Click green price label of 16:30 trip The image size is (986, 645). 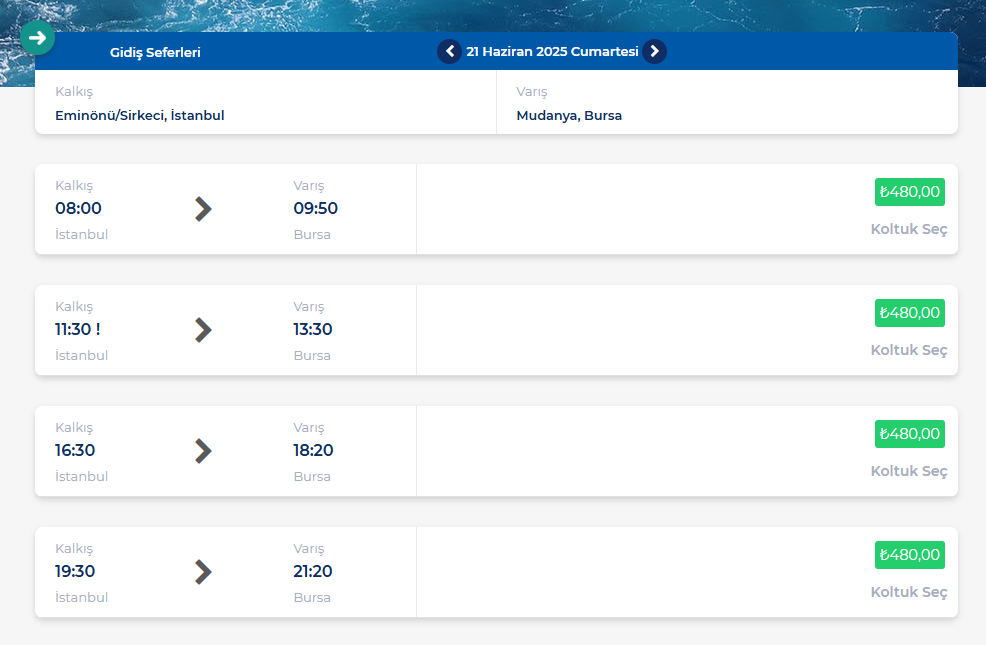tap(909, 434)
